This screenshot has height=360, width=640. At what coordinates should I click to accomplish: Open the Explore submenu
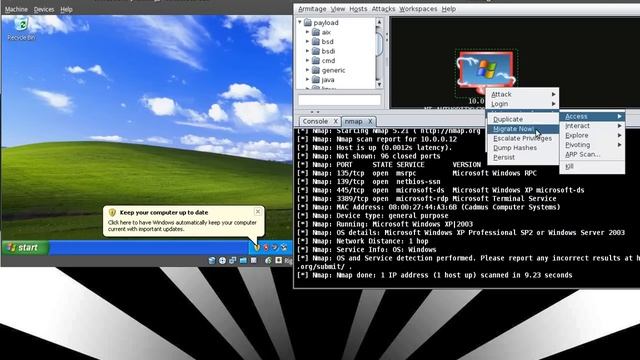pyautogui.click(x=592, y=135)
